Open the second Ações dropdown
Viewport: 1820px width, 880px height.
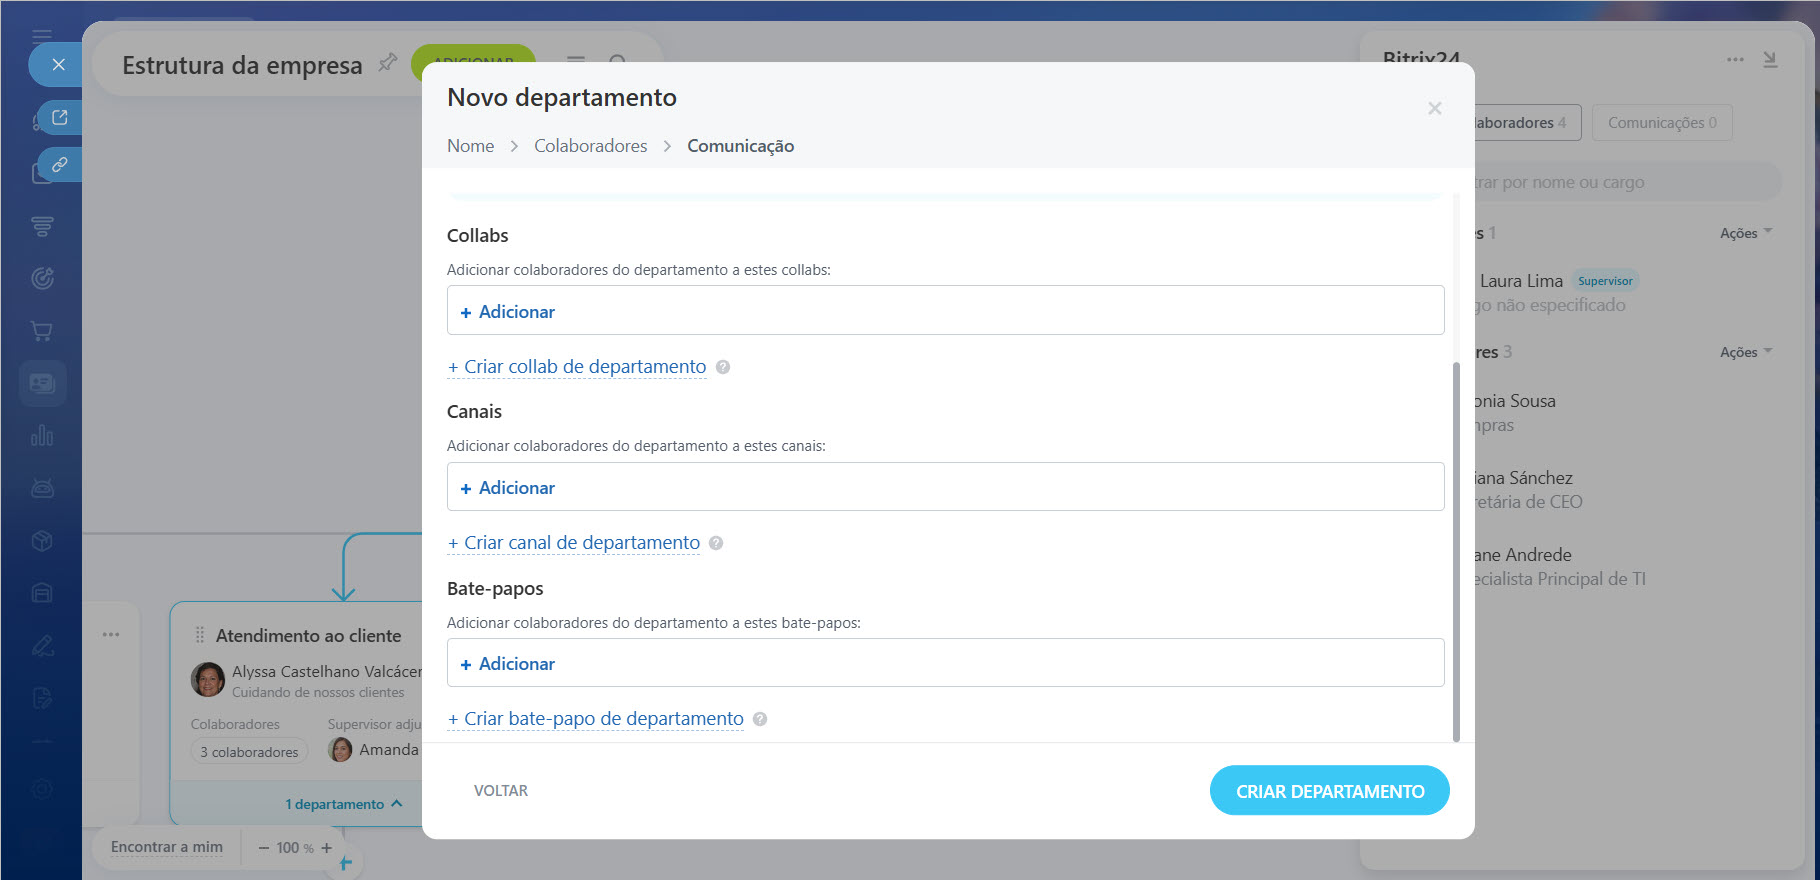[1745, 352]
